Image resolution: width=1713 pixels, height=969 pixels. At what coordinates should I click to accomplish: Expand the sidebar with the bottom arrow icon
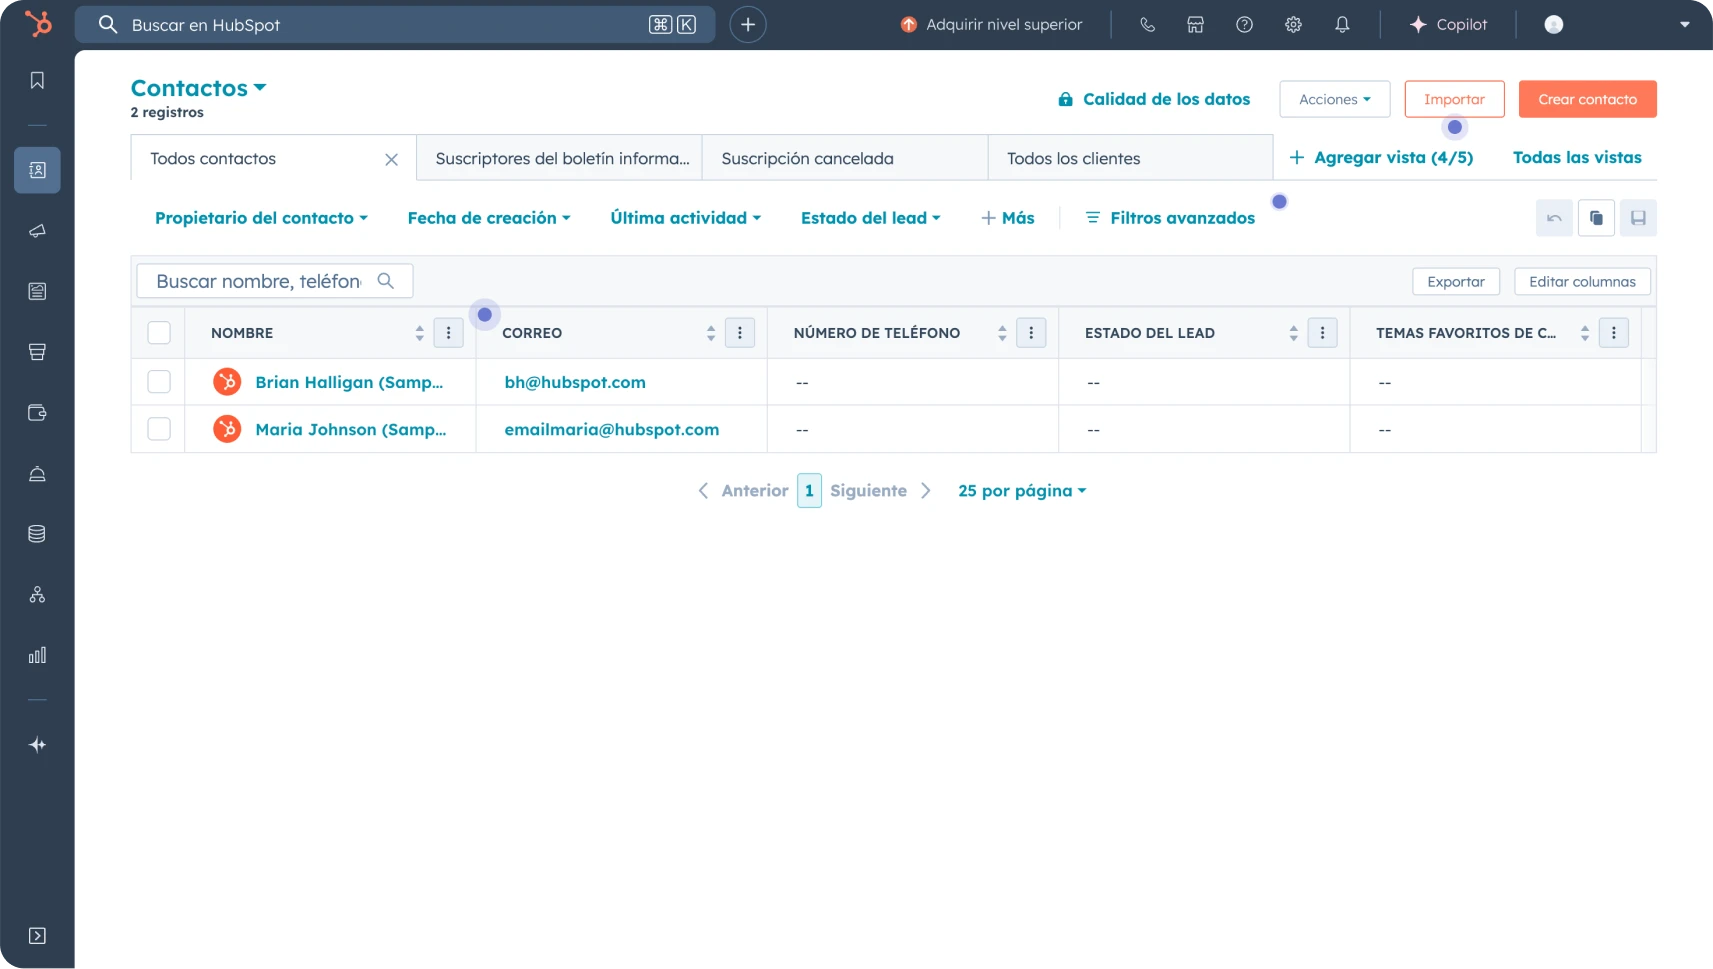click(x=37, y=936)
